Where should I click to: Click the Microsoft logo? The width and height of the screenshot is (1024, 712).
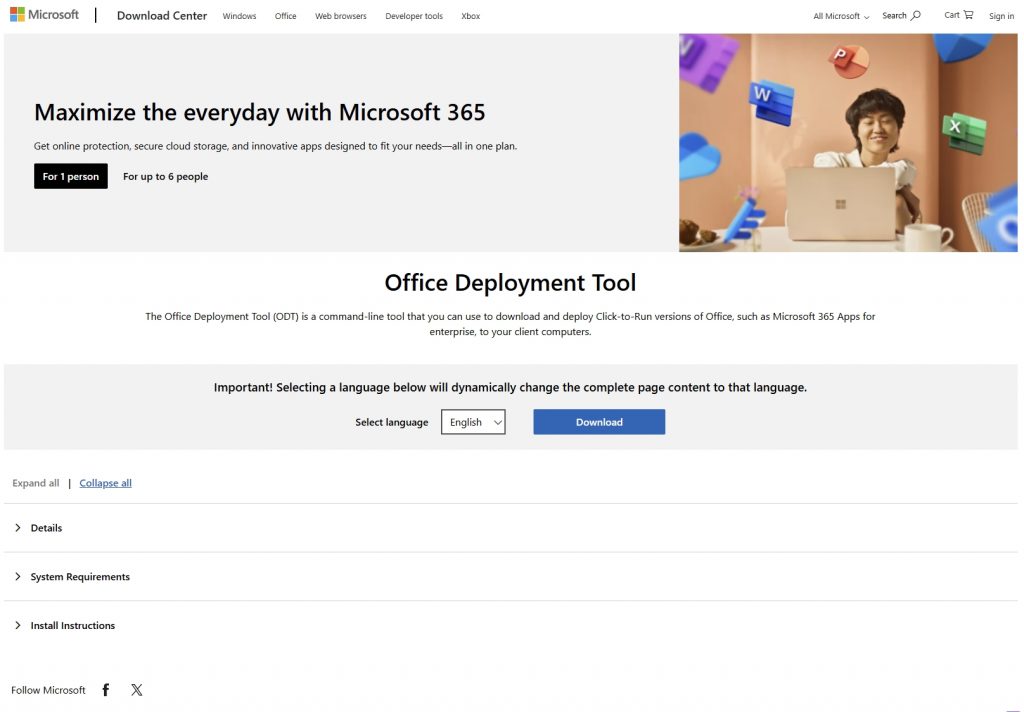point(44,14)
